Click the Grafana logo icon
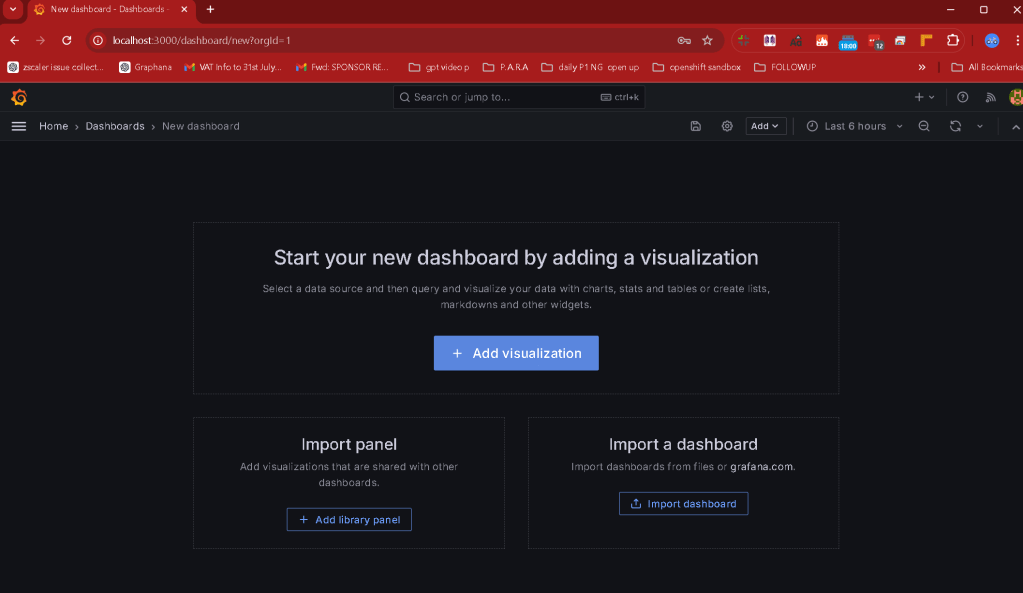 pos(19,97)
